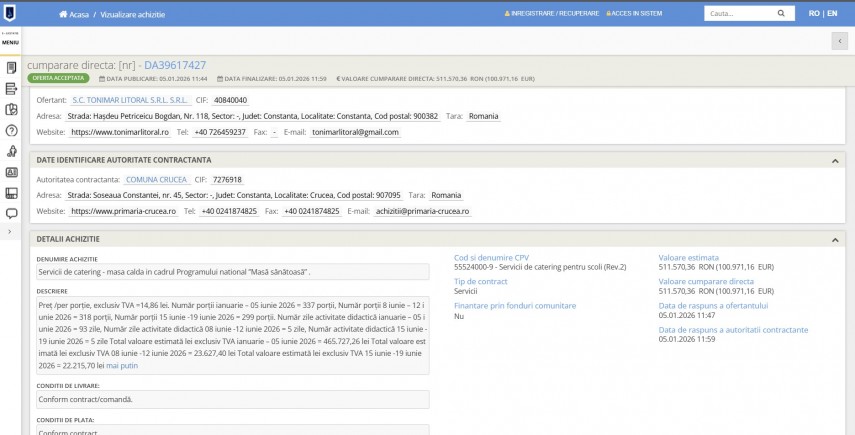
Task: Open the auction gavel sidebar icon
Action: [x=11, y=151]
